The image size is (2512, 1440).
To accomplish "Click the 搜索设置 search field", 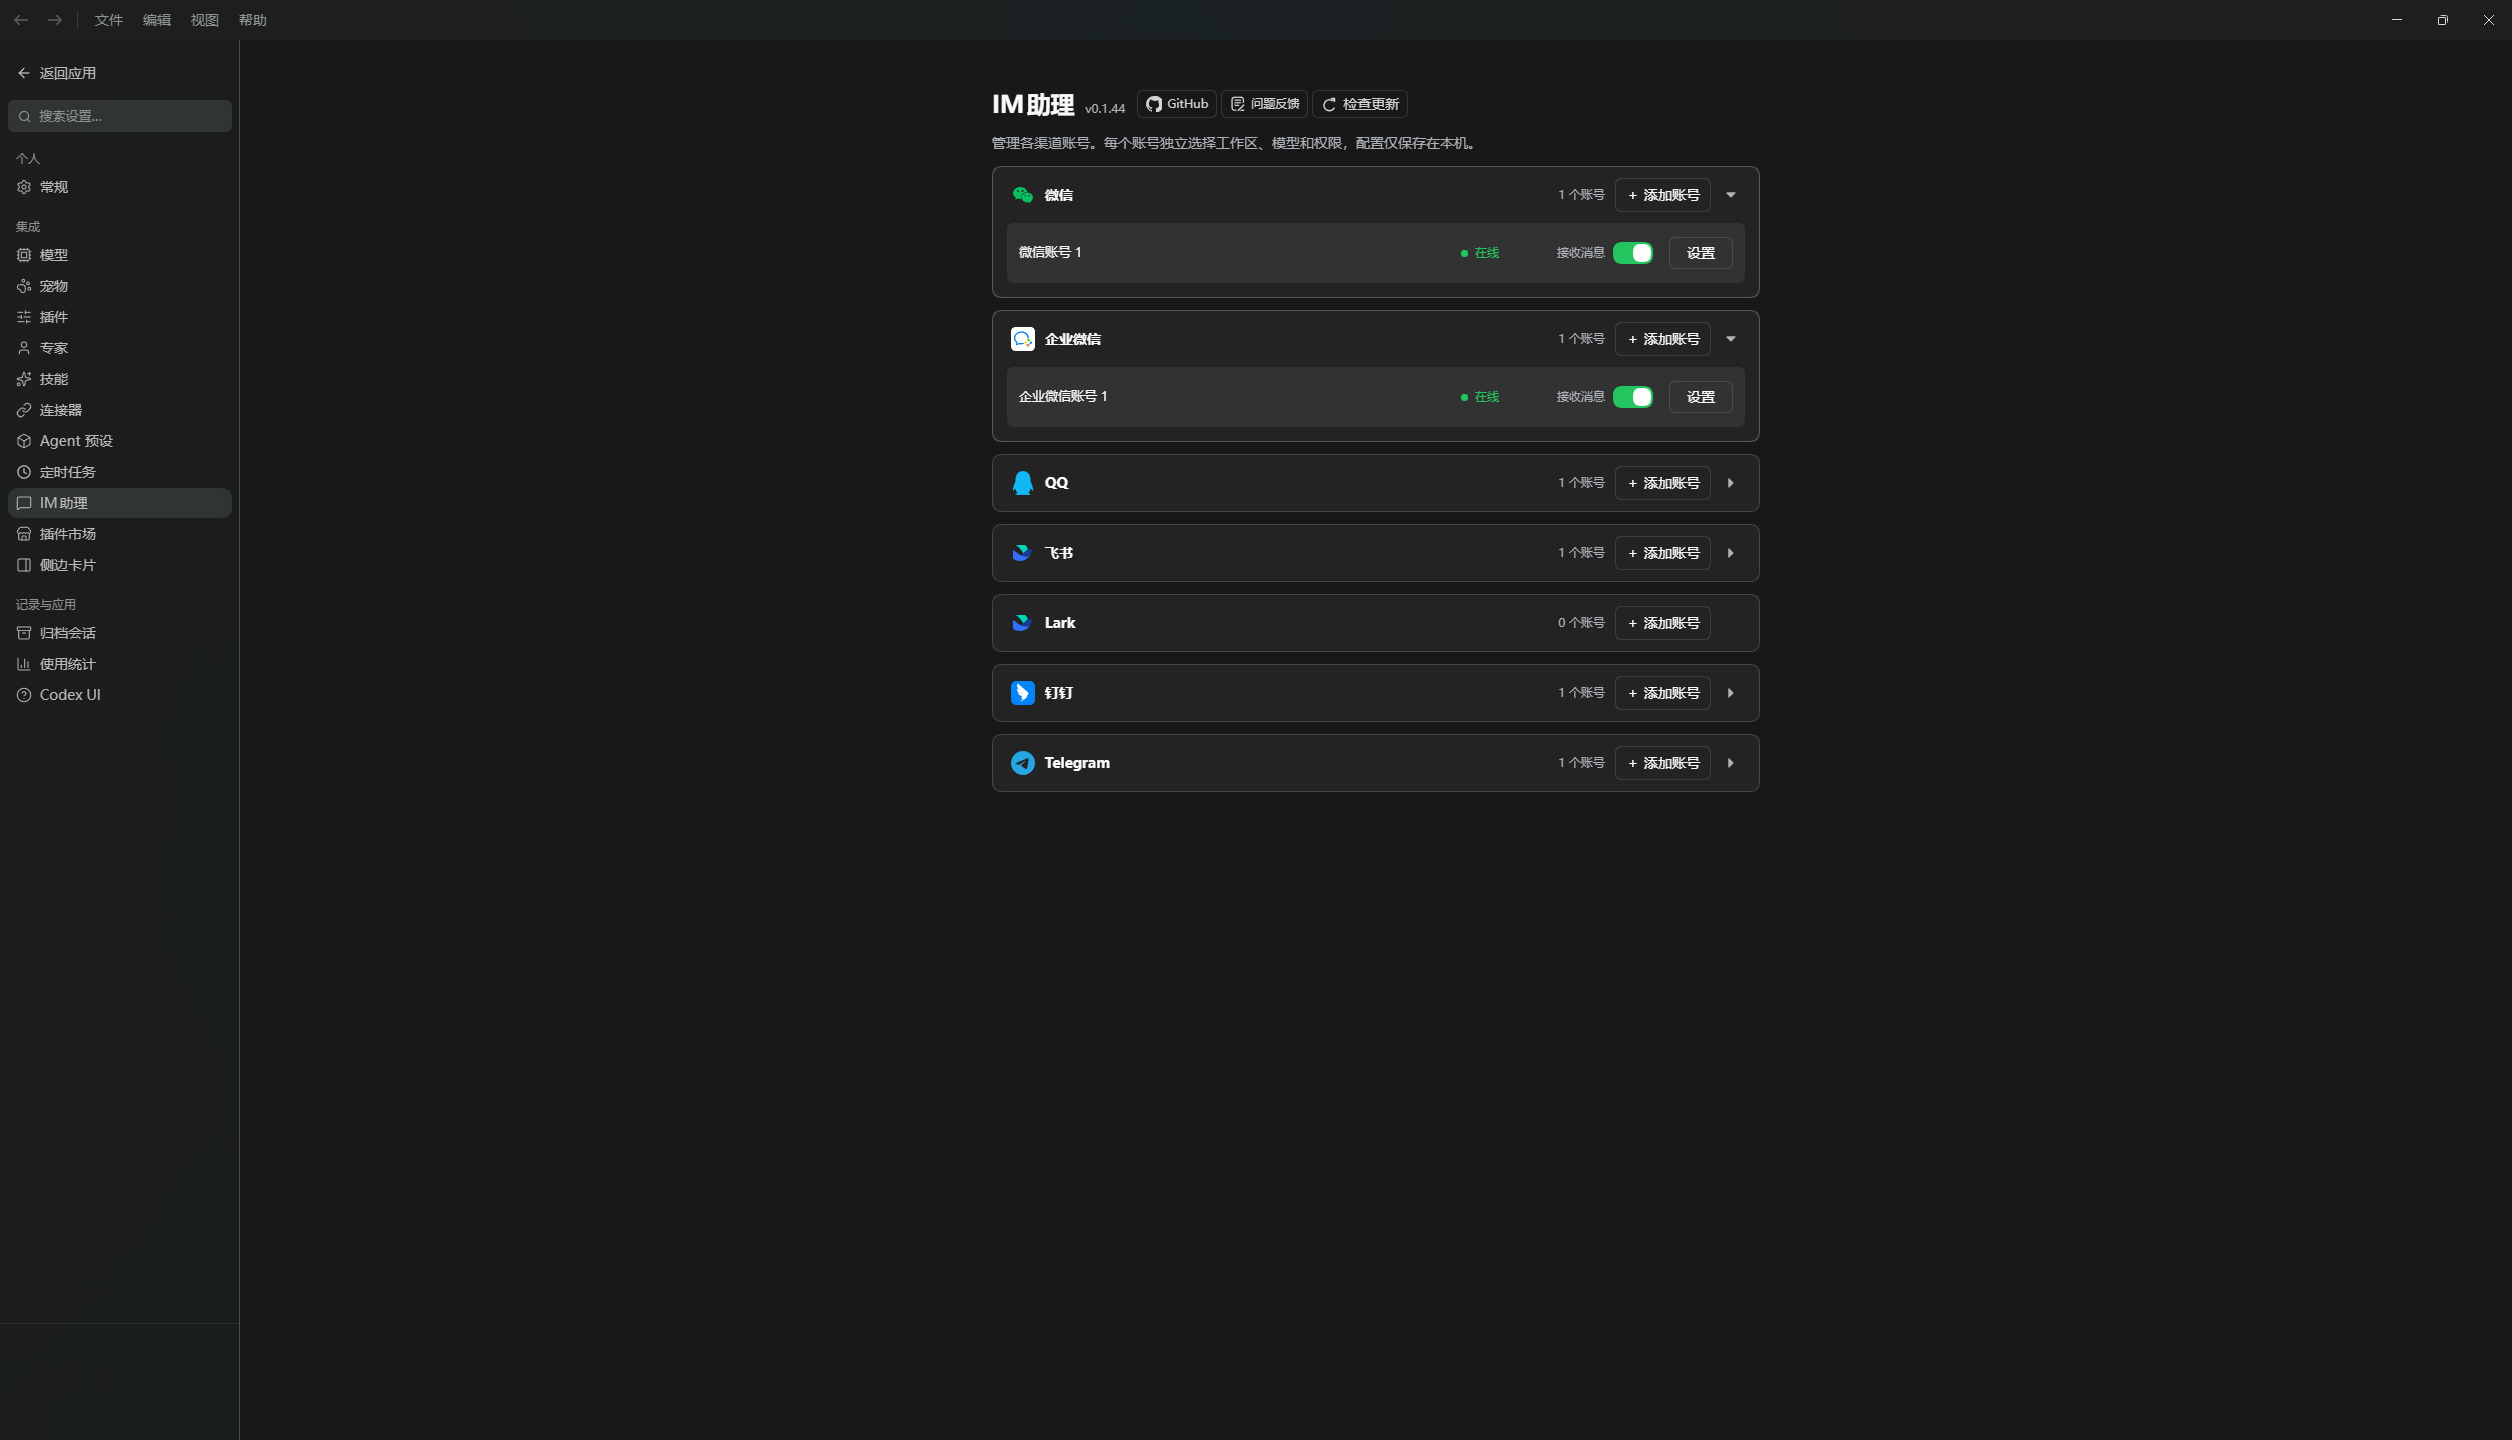I will click(x=120, y=116).
